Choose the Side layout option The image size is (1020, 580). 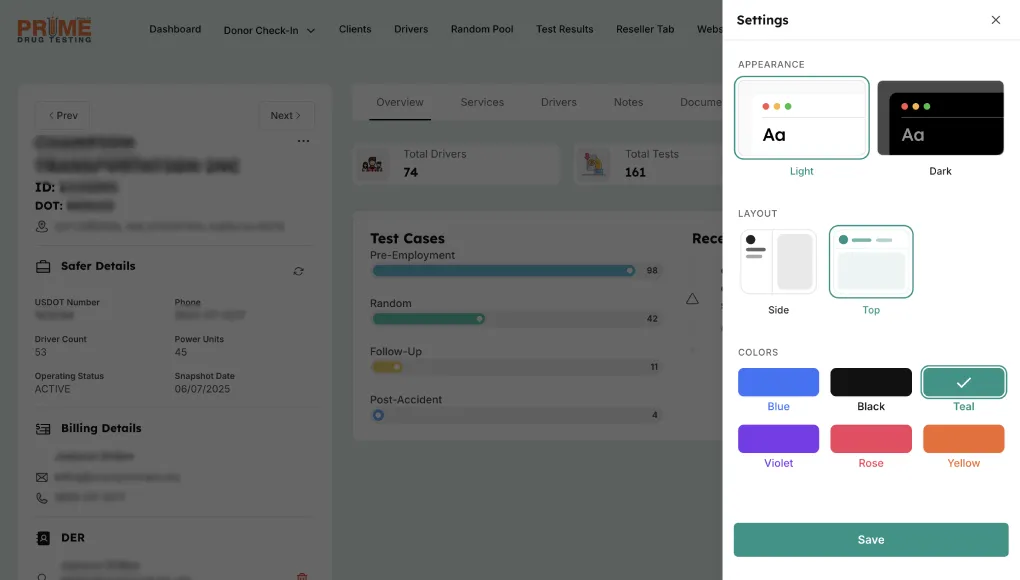tap(778, 262)
